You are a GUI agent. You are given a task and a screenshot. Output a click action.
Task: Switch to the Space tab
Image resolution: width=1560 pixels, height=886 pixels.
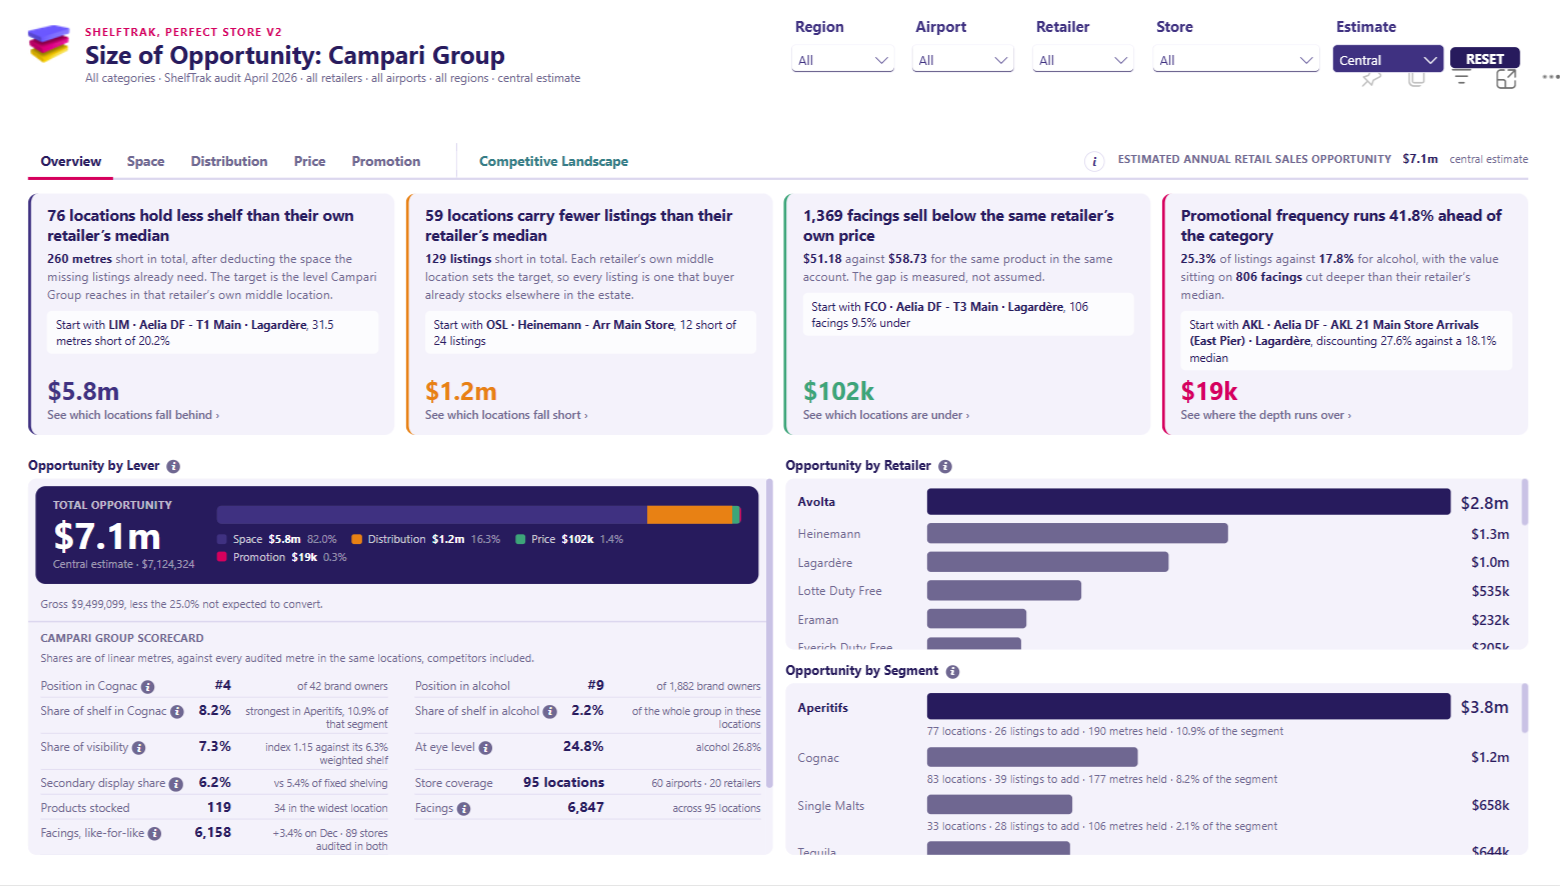146,161
